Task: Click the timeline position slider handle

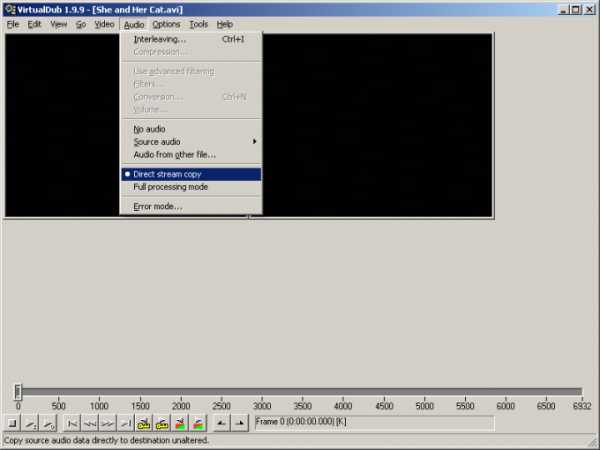Action: pyautogui.click(x=18, y=392)
